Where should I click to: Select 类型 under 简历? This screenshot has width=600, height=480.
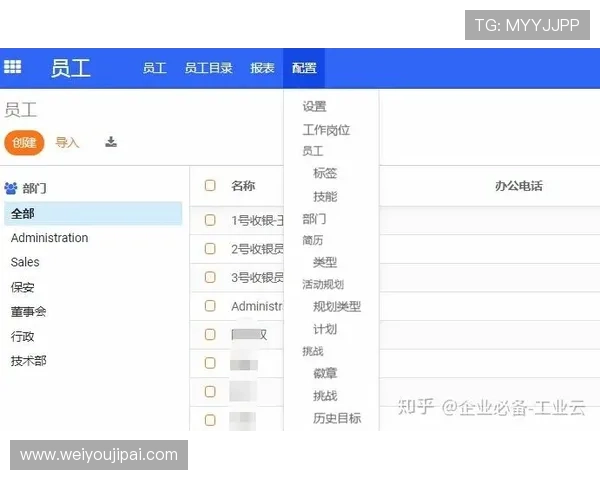(x=325, y=262)
